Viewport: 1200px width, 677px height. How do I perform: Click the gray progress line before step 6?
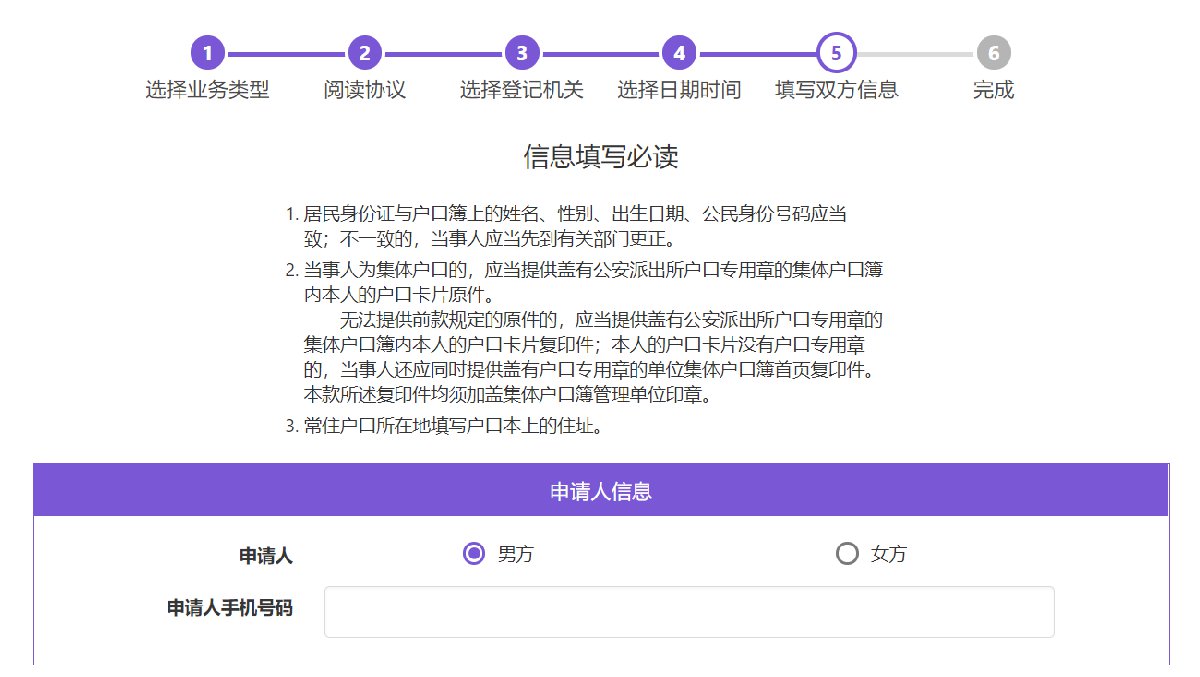click(915, 52)
